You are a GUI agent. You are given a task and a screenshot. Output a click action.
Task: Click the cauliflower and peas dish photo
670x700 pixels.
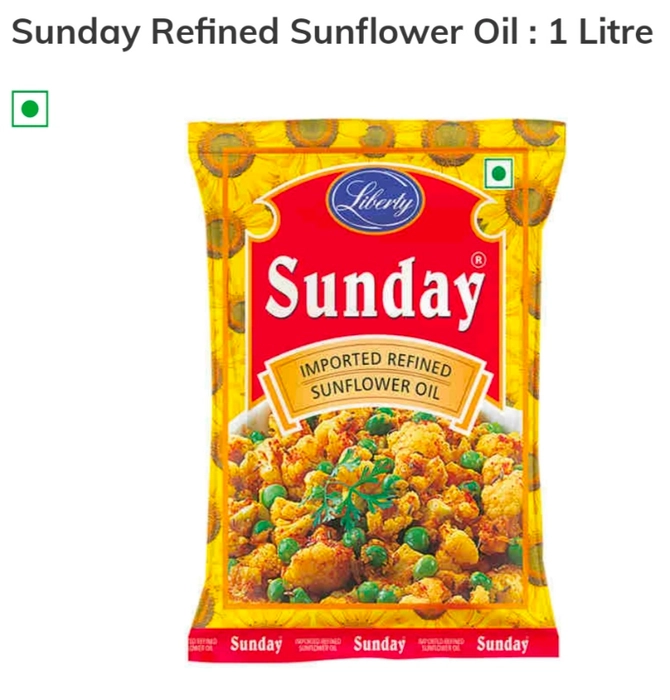click(x=375, y=507)
